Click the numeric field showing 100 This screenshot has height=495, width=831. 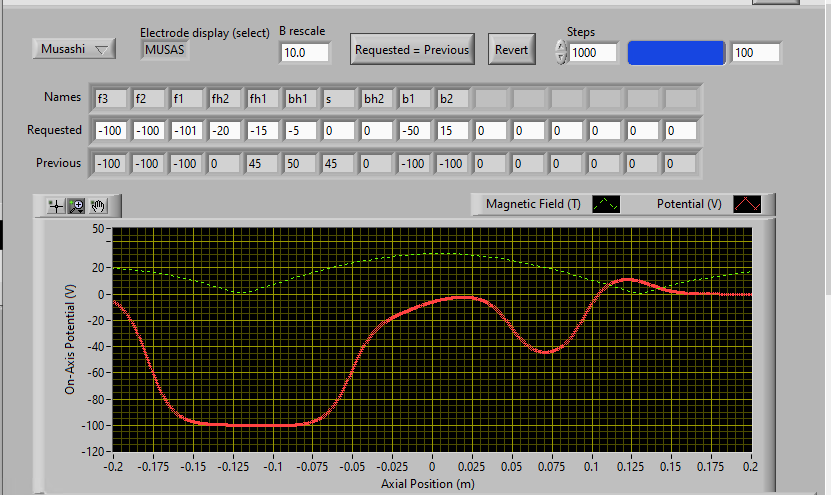[x=755, y=52]
